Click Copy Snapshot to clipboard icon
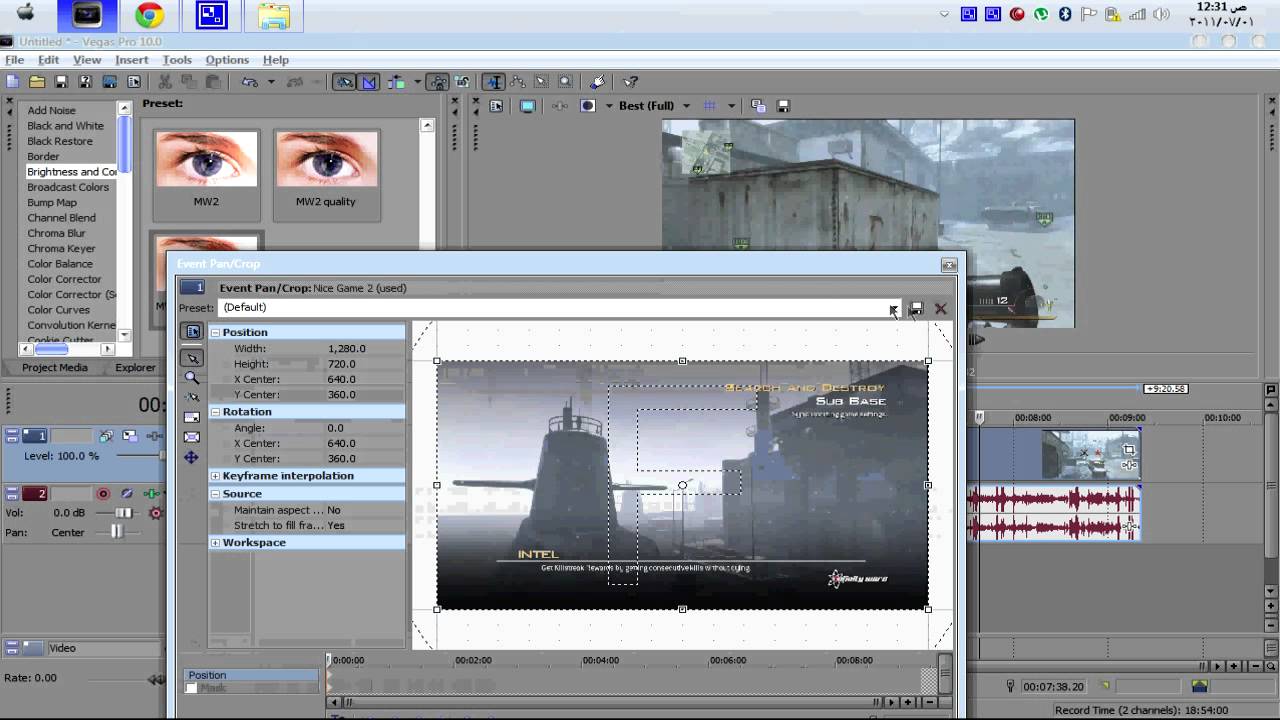This screenshot has height=720, width=1280. click(x=758, y=106)
